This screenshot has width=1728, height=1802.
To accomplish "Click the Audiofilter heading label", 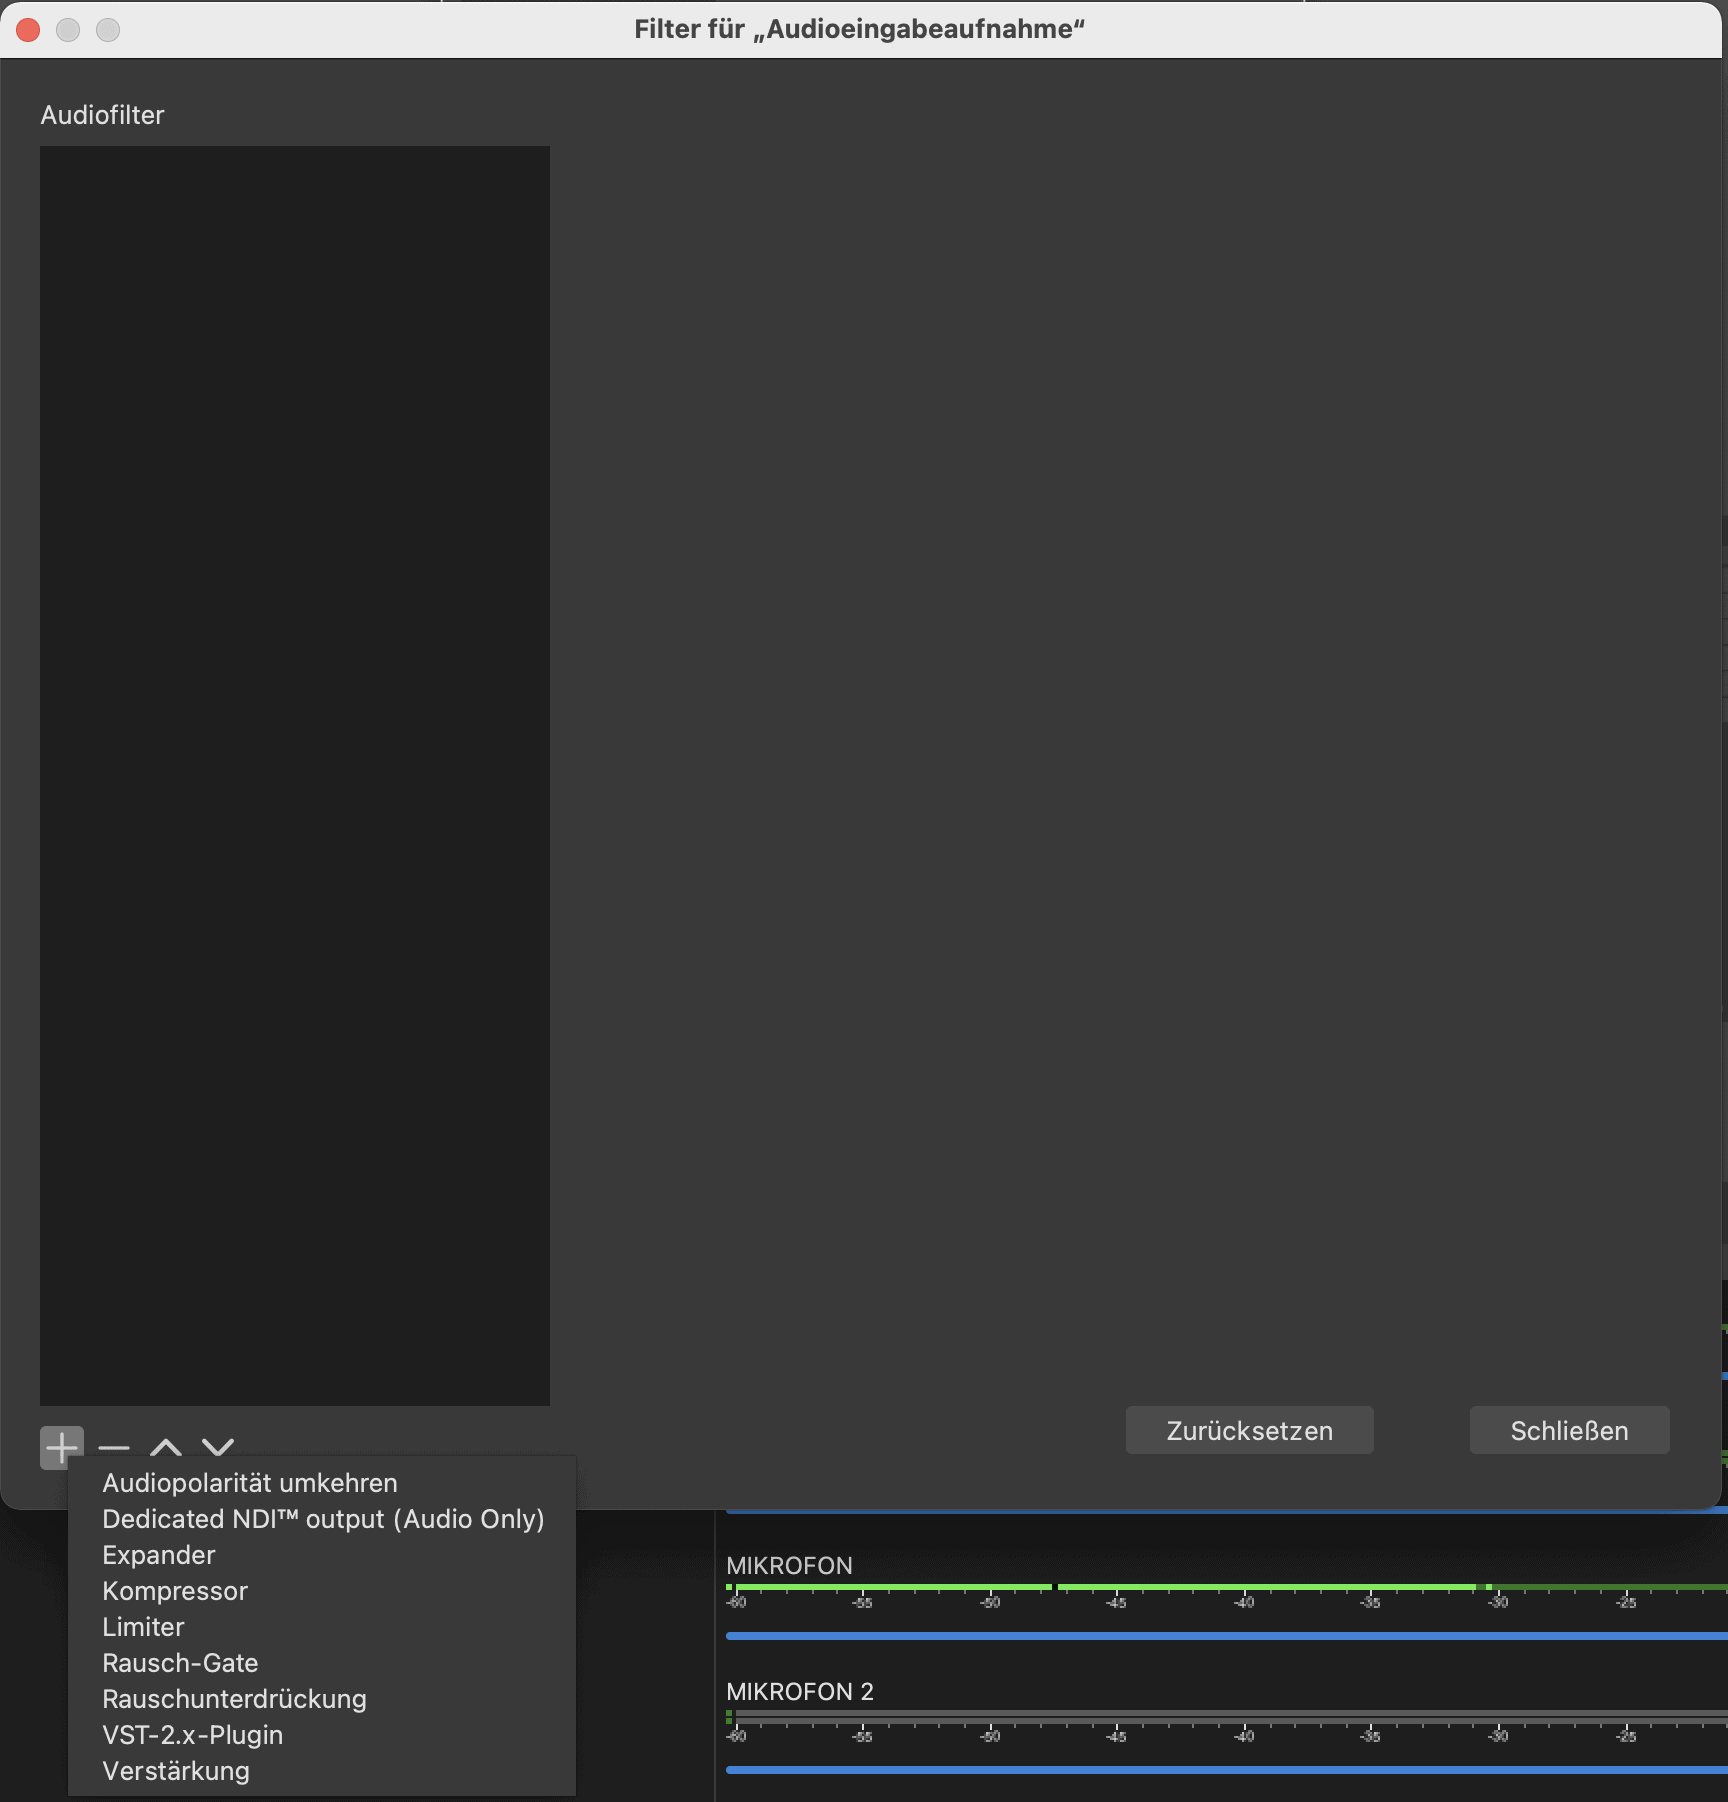I will pos(102,115).
